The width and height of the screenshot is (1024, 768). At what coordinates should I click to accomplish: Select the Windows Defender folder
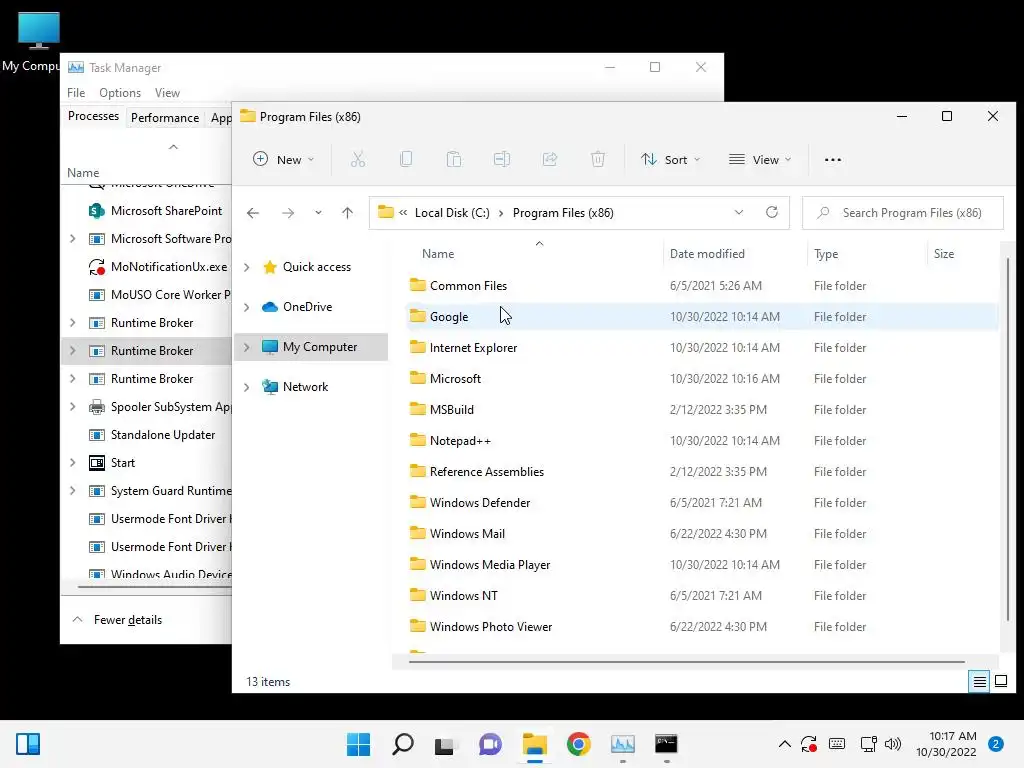(x=701, y=503)
